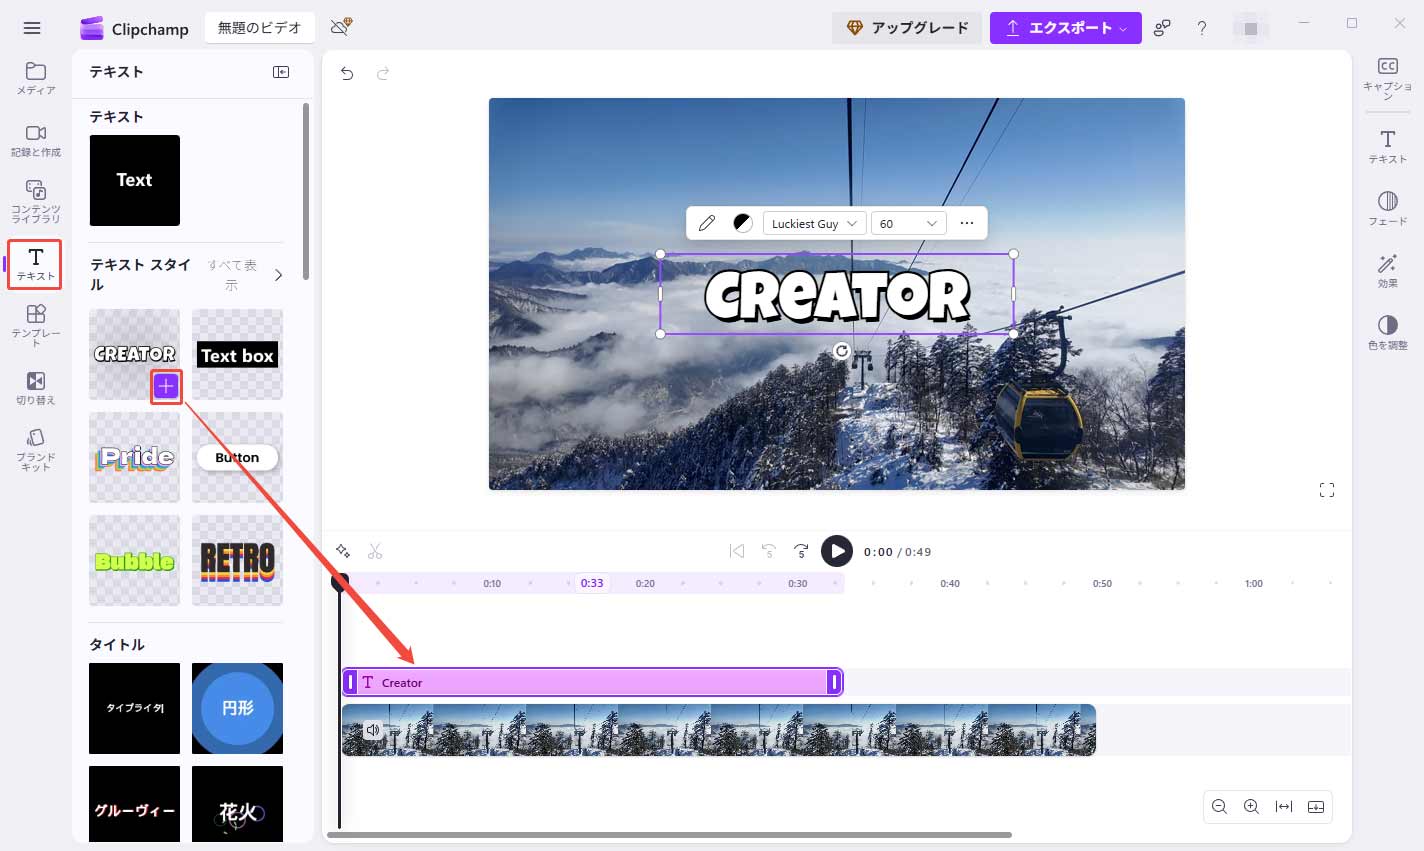The width and height of the screenshot is (1424, 851).
Task: Open the キャプション panel
Action: pyautogui.click(x=1387, y=75)
